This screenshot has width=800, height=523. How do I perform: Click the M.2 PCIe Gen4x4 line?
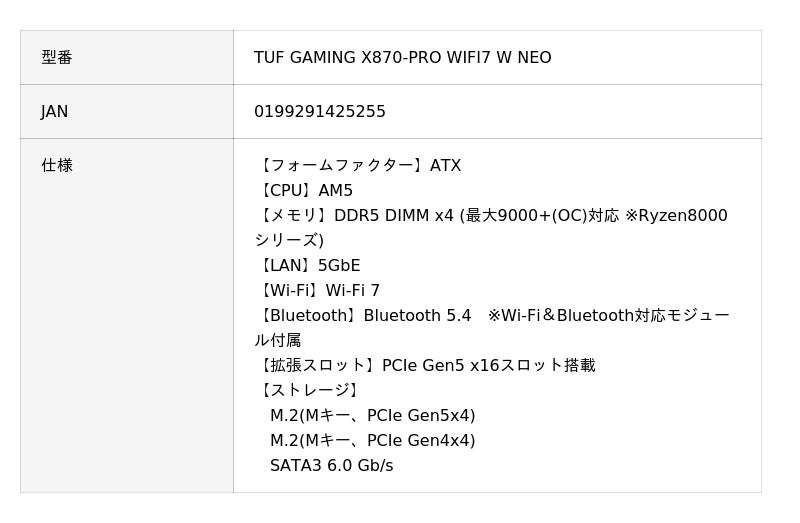coord(372,441)
